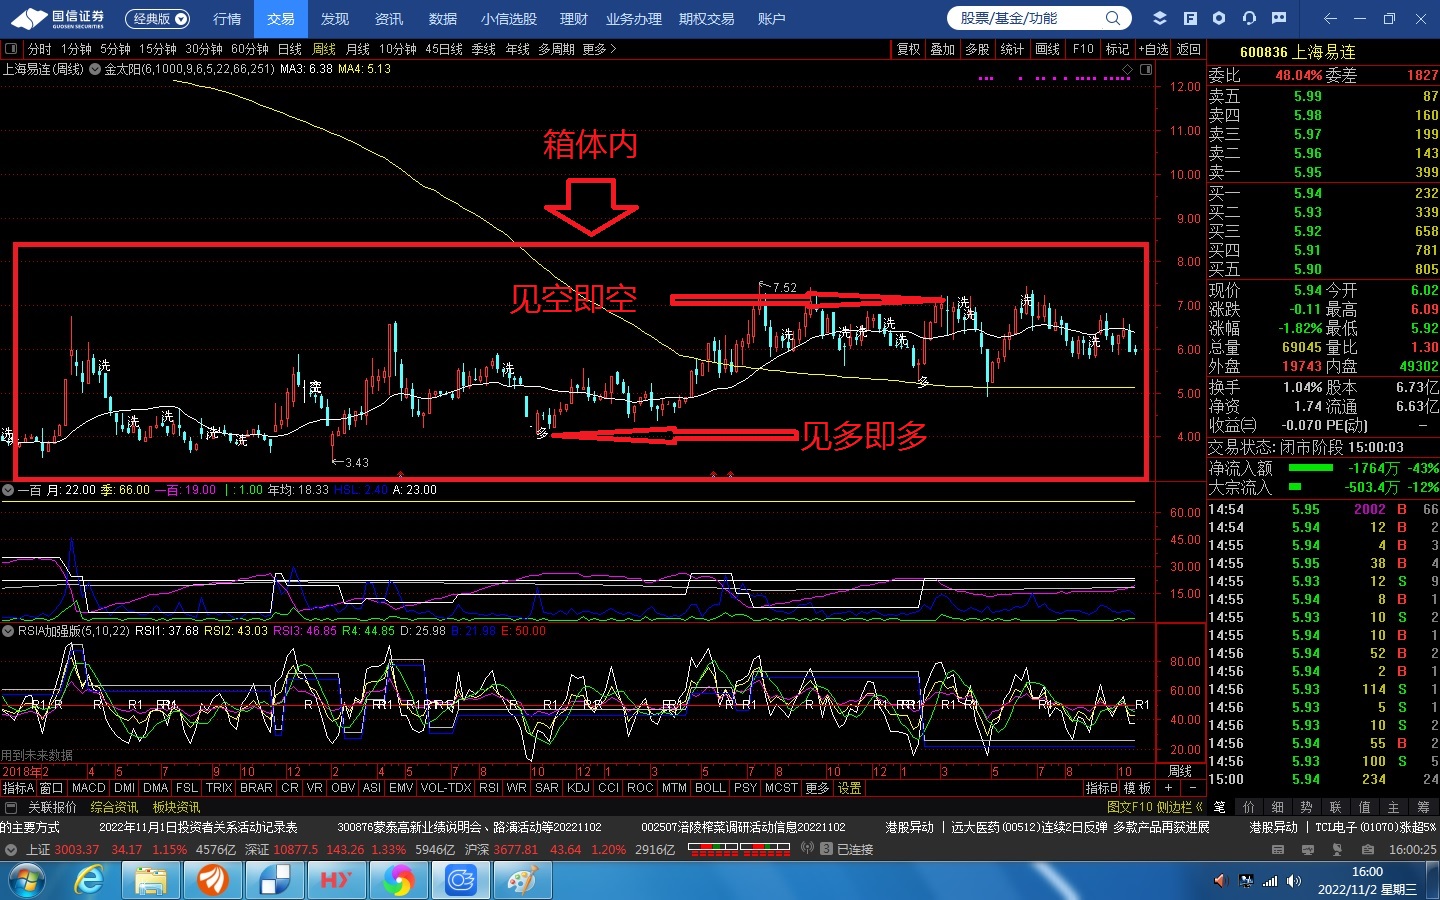1440x900 pixels.
Task: Expand the 更多 indicators list
Action: [x=817, y=788]
